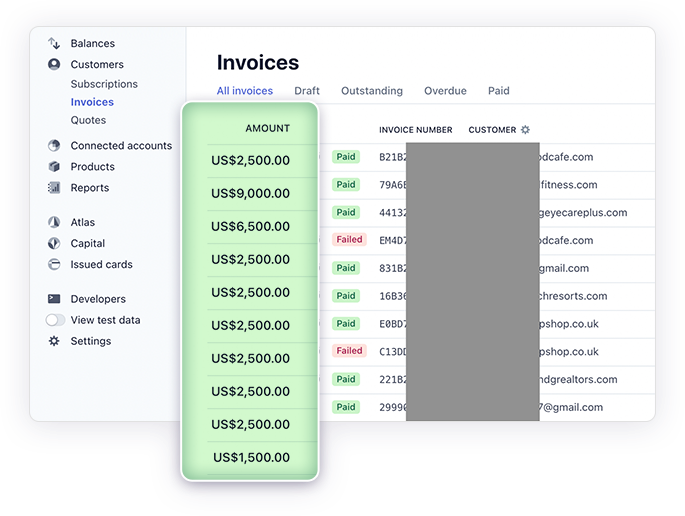This screenshot has height=516, width=685.
Task: Switch to the Paid tab
Action: point(498,91)
